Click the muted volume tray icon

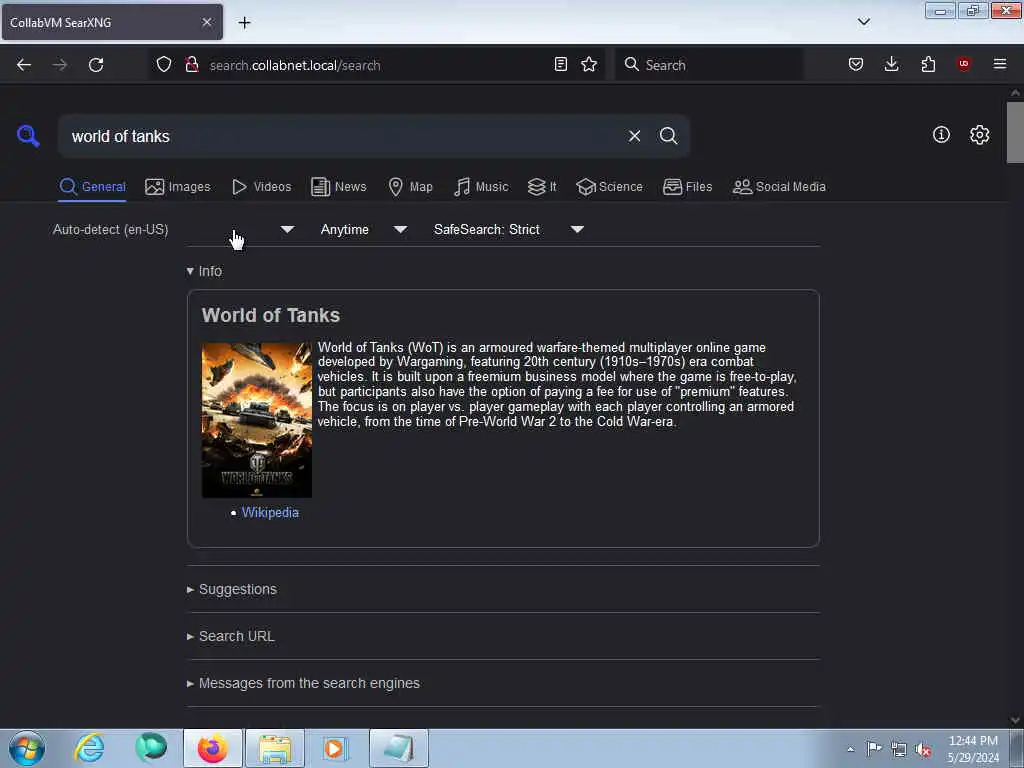click(x=923, y=749)
